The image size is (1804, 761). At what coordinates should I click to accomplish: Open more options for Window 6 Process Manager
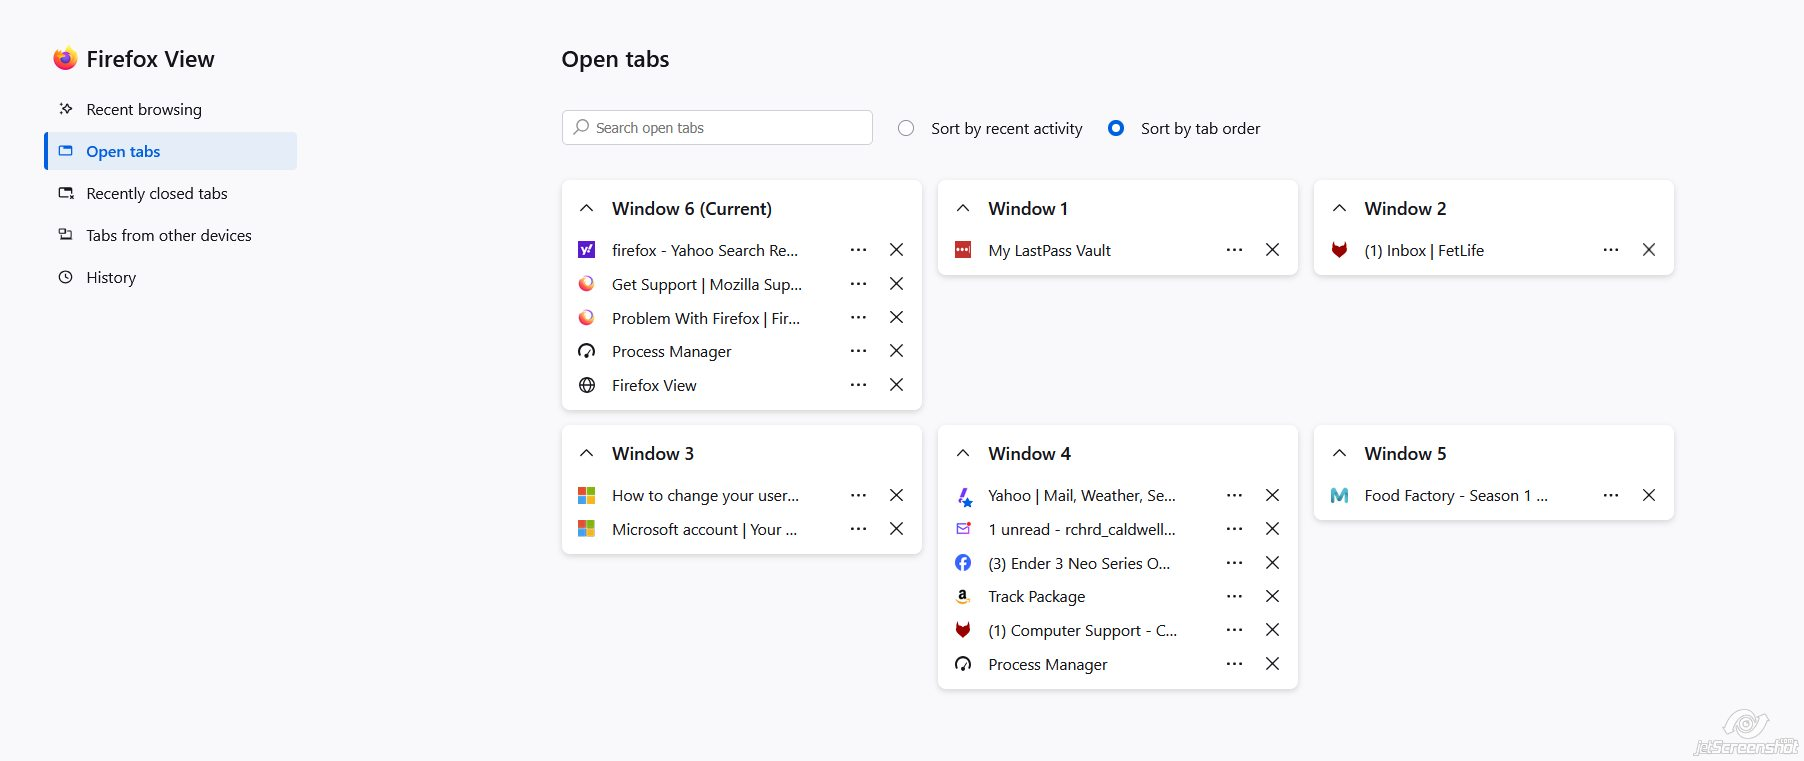coord(858,351)
